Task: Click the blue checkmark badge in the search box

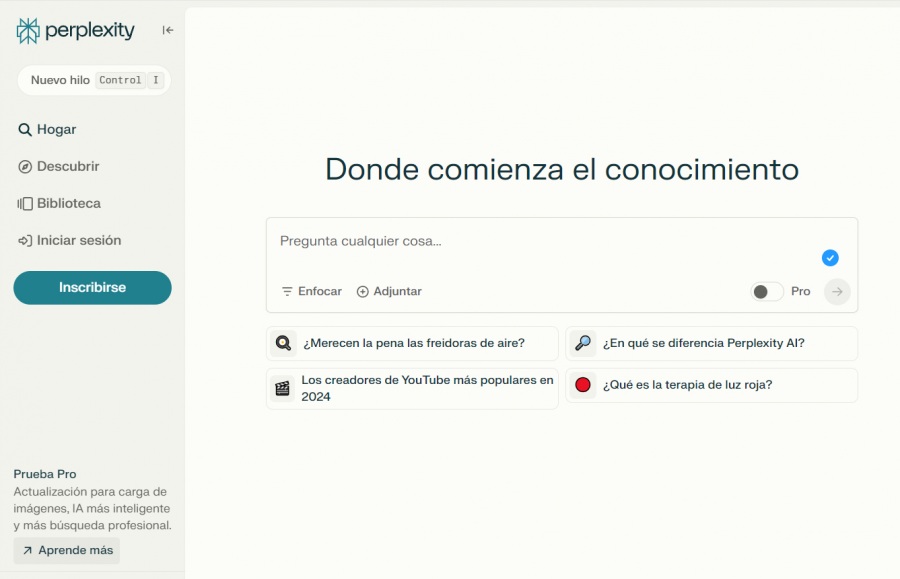Action: [830, 258]
